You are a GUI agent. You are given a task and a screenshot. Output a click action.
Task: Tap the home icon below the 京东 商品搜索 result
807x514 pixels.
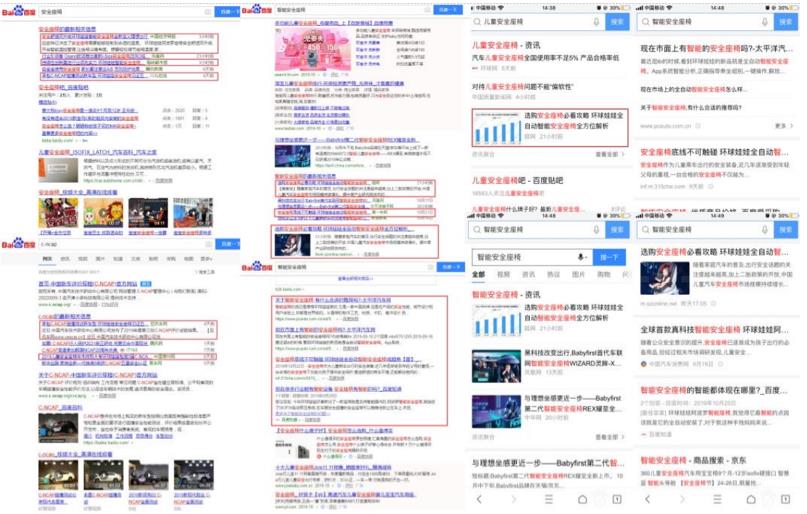(x=751, y=499)
